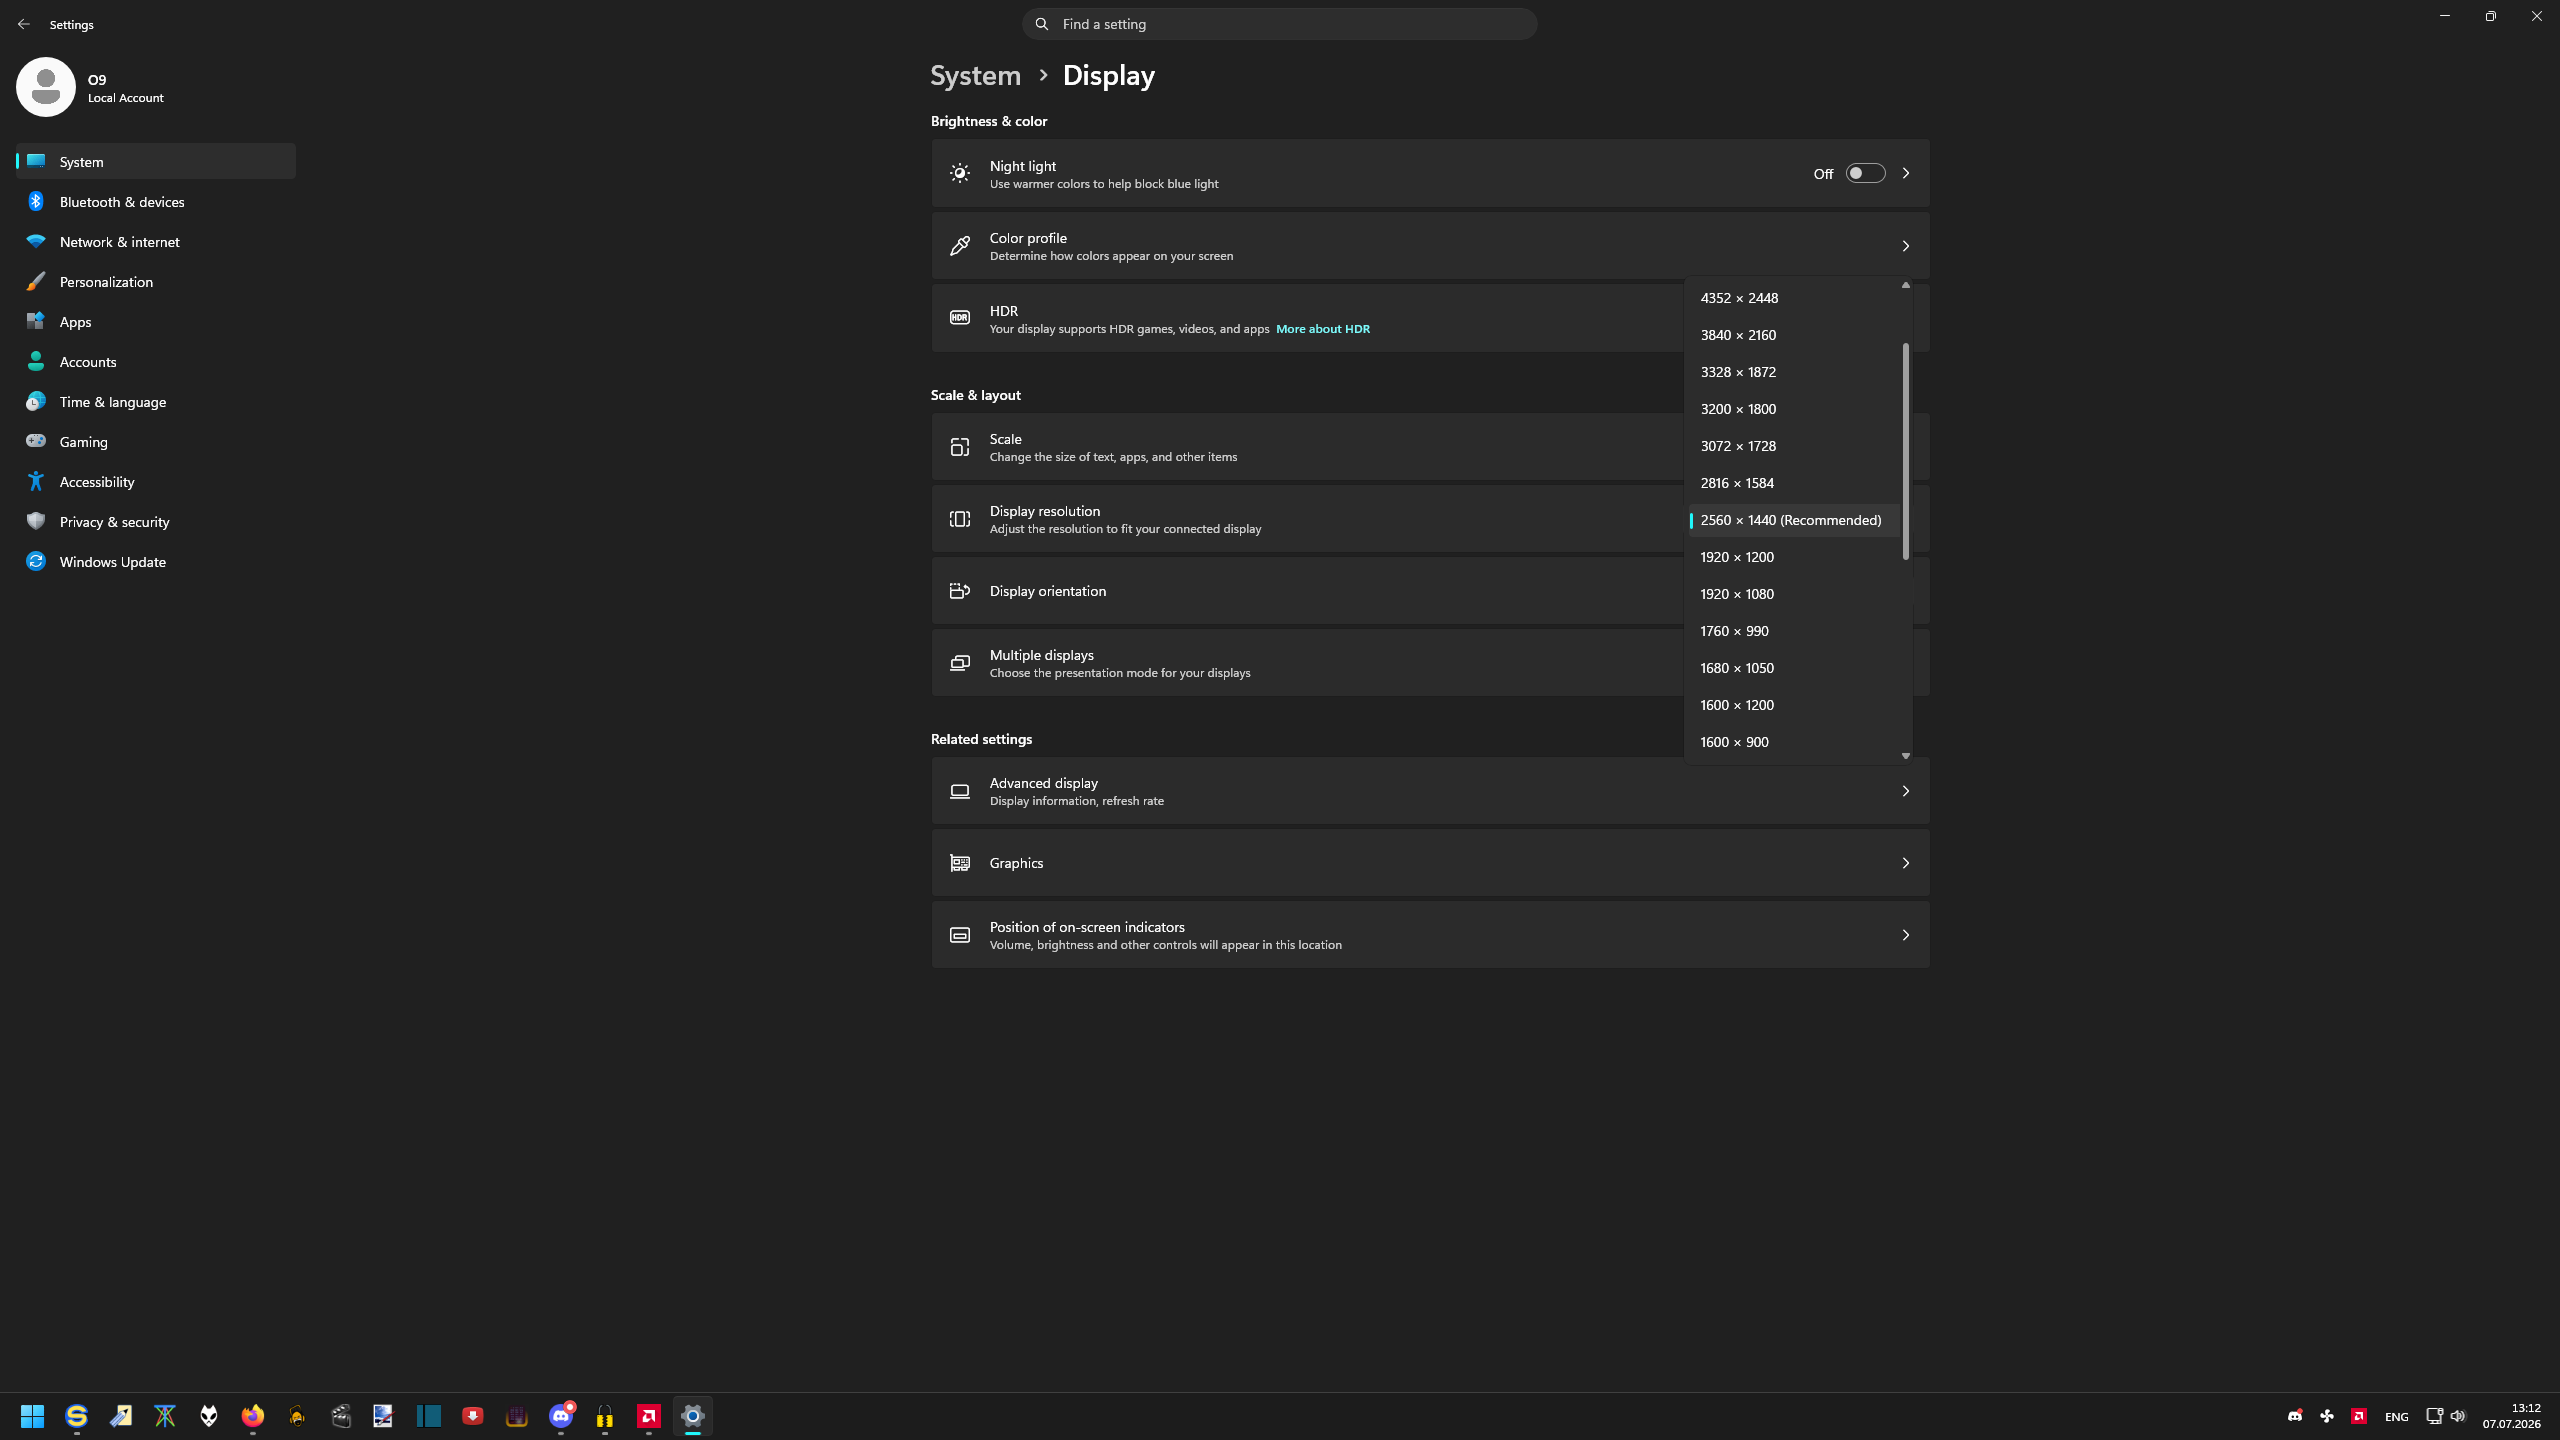2560x1440 pixels.
Task: Open Bluetooth & devices settings
Action: click(x=156, y=201)
